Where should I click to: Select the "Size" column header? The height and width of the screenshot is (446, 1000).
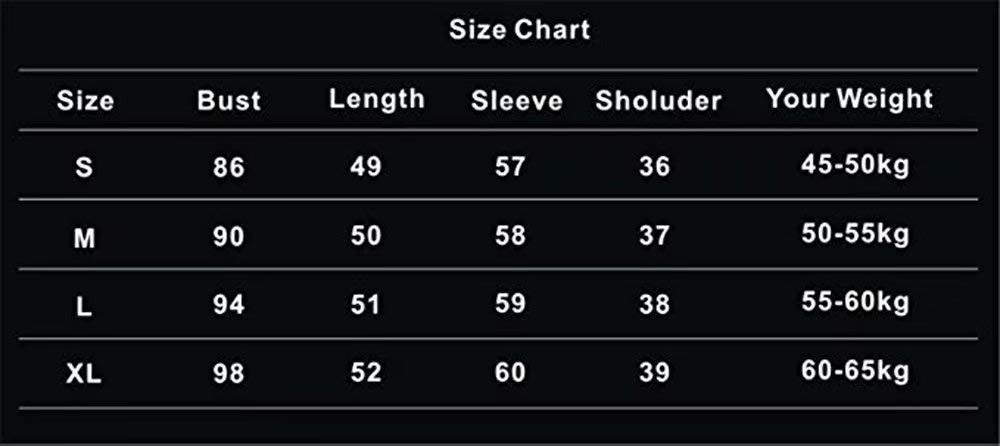point(85,101)
